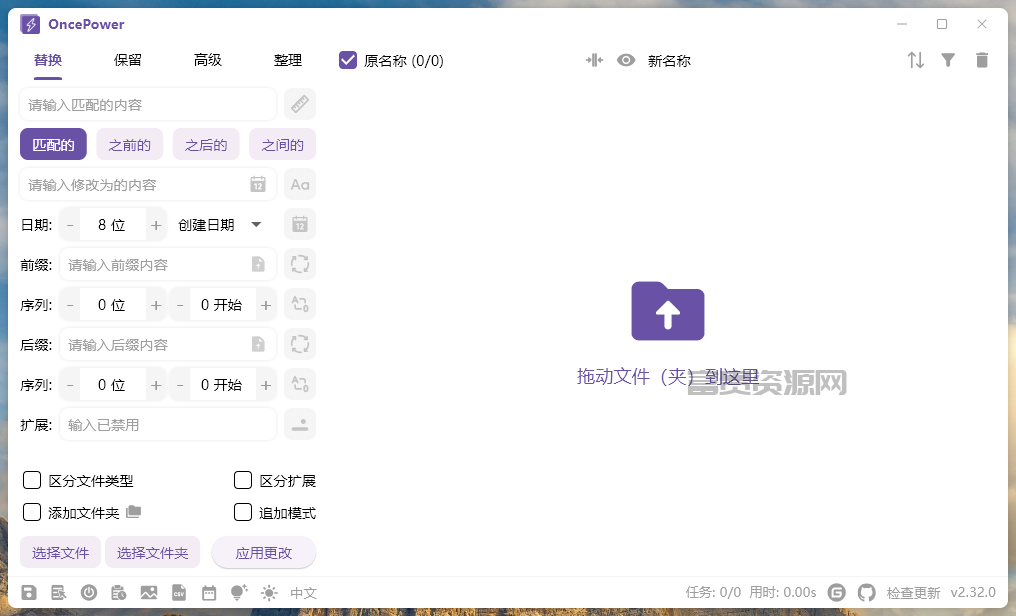1016x616 pixels.
Task: Click the file icon inside prefix field
Action: click(258, 264)
